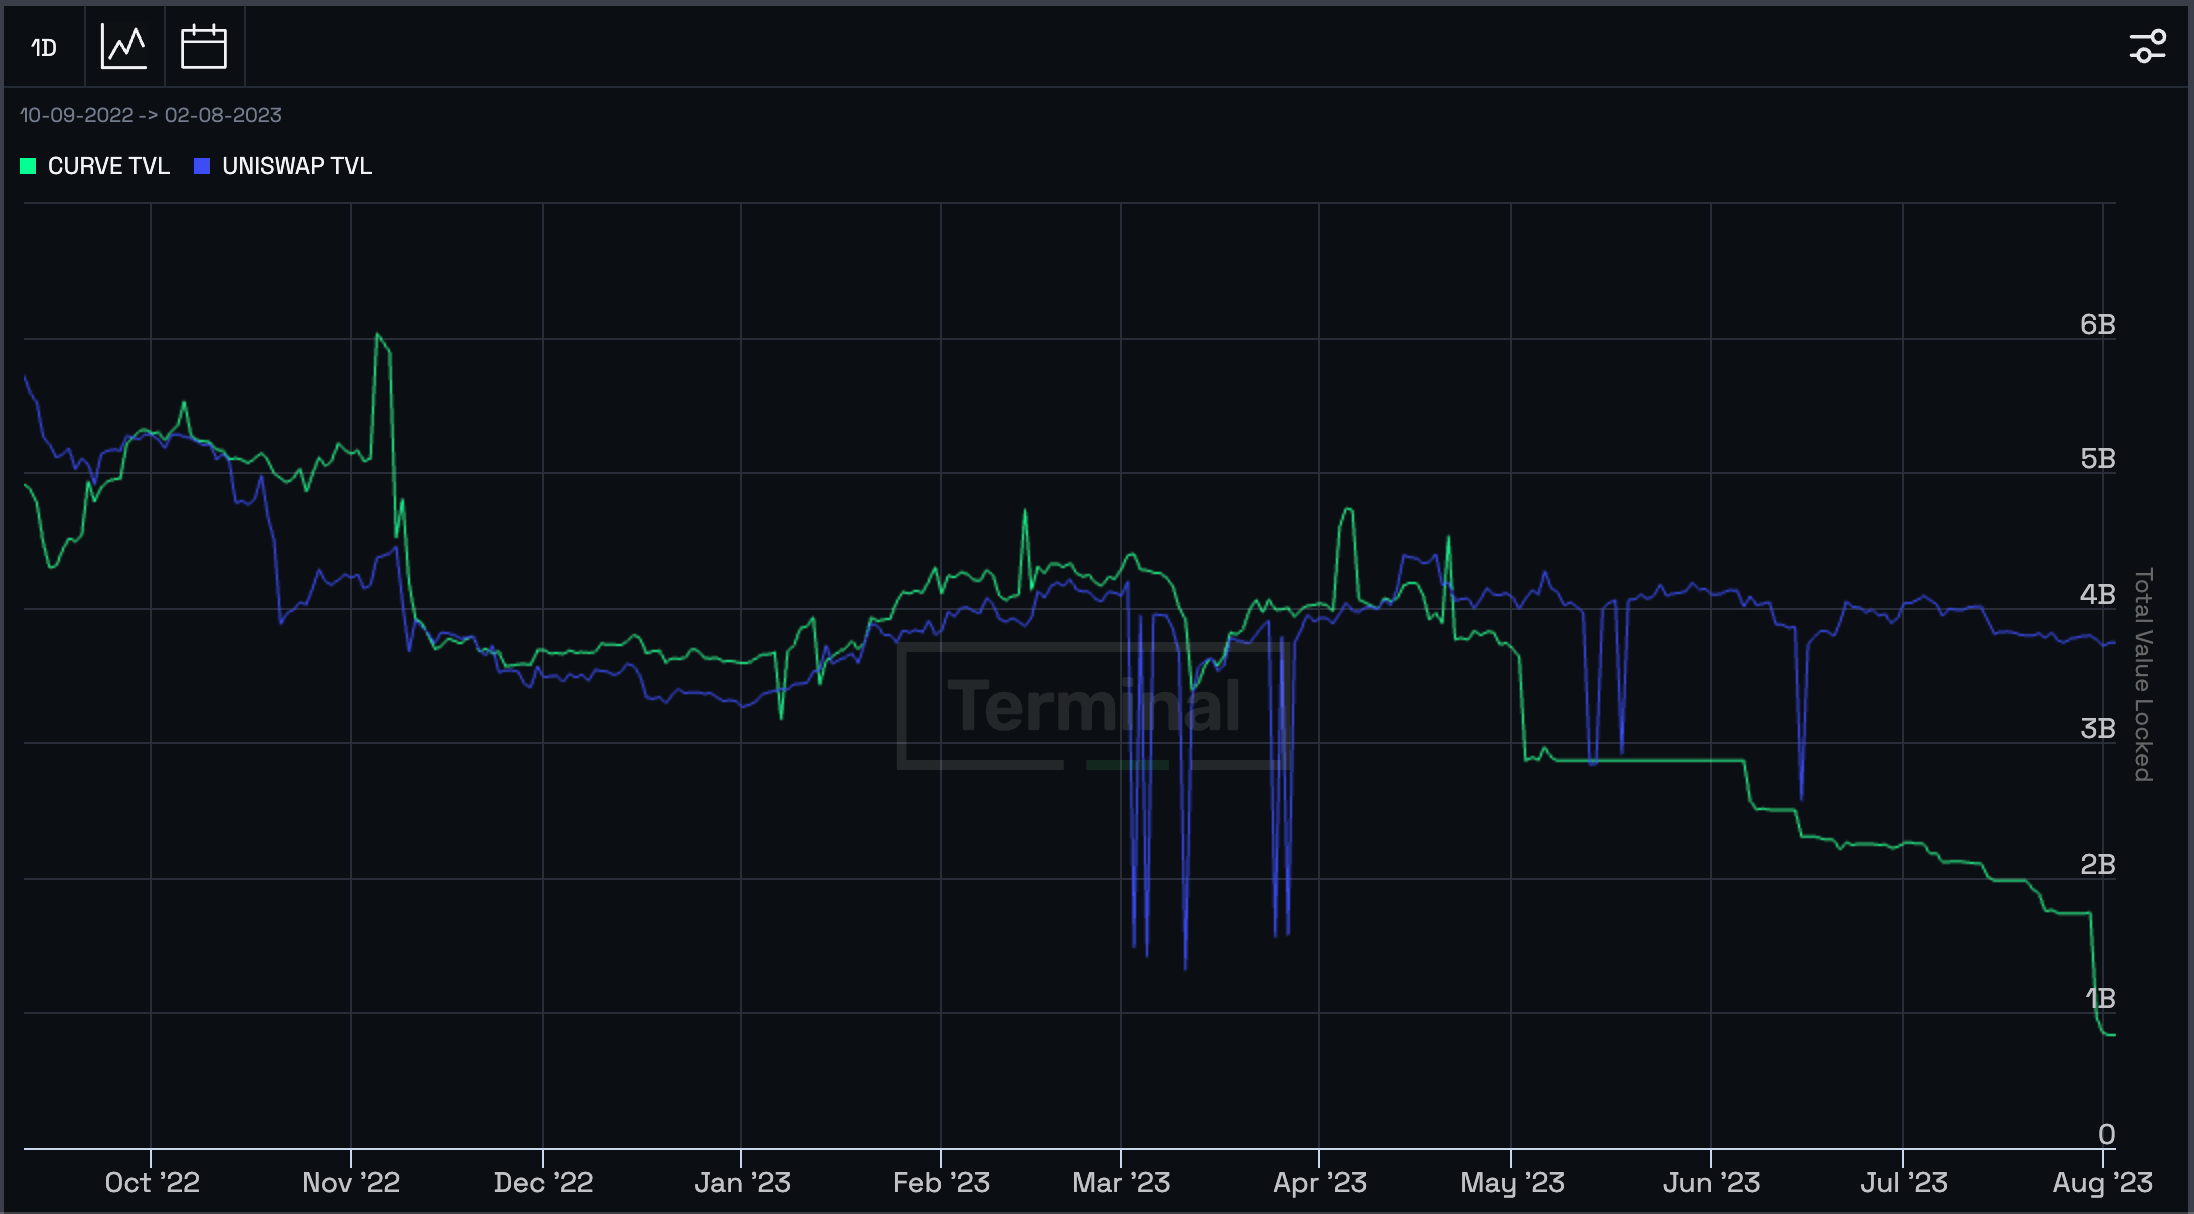Screen dimensions: 2194x1214
Task: Click the Dec '22 axis label
Action: [x=543, y=1182]
